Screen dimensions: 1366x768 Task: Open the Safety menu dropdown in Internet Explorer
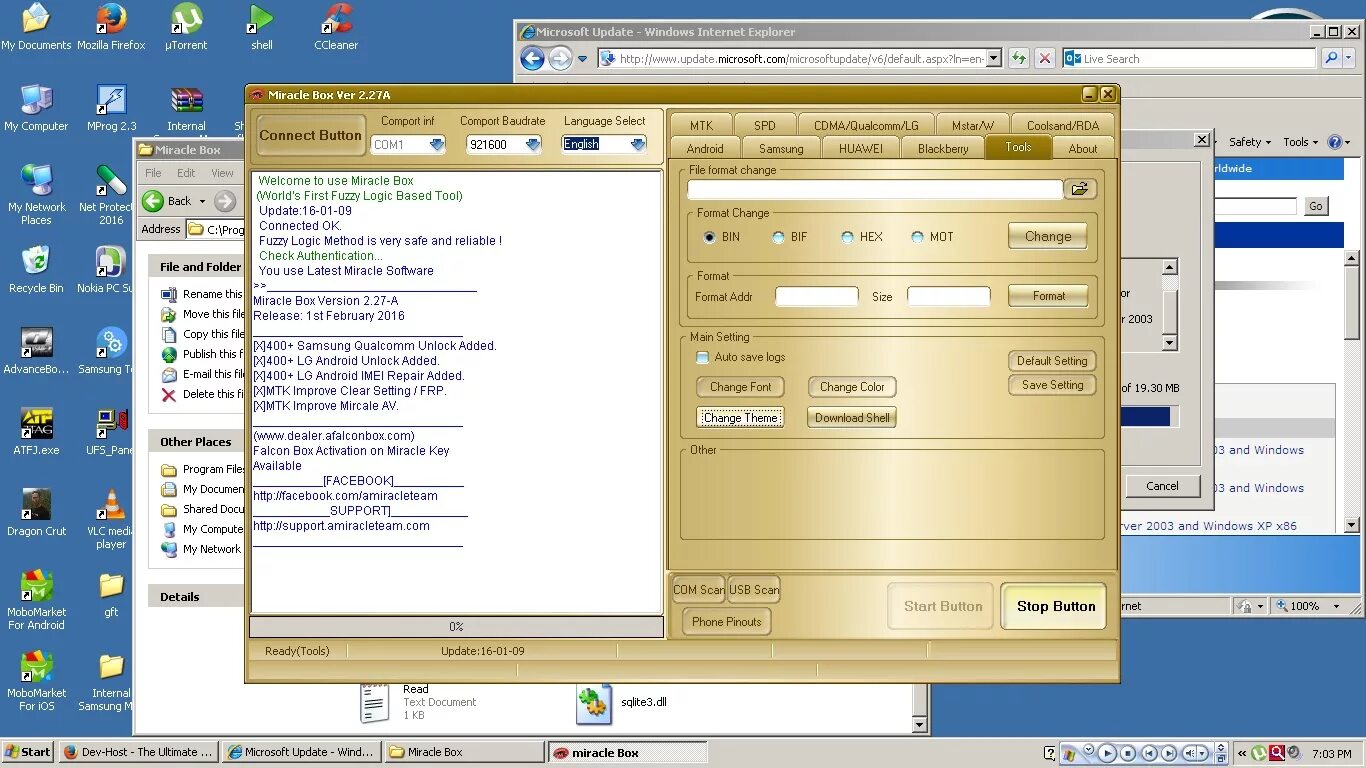[x=1250, y=142]
